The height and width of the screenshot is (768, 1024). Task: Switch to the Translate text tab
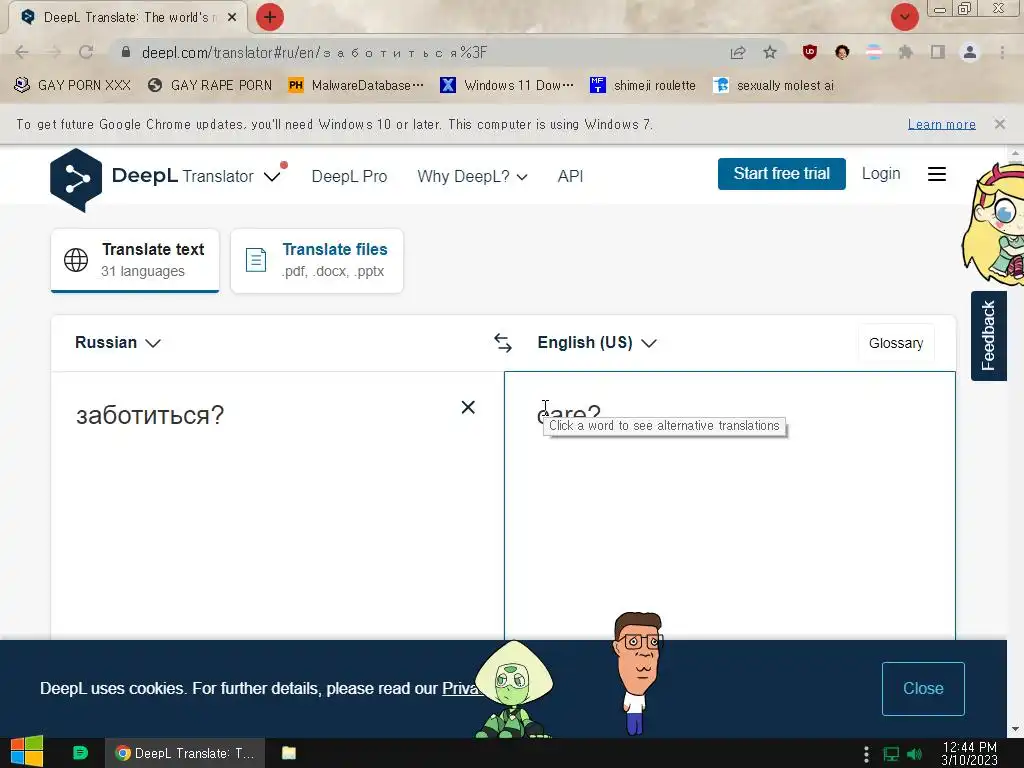point(135,260)
